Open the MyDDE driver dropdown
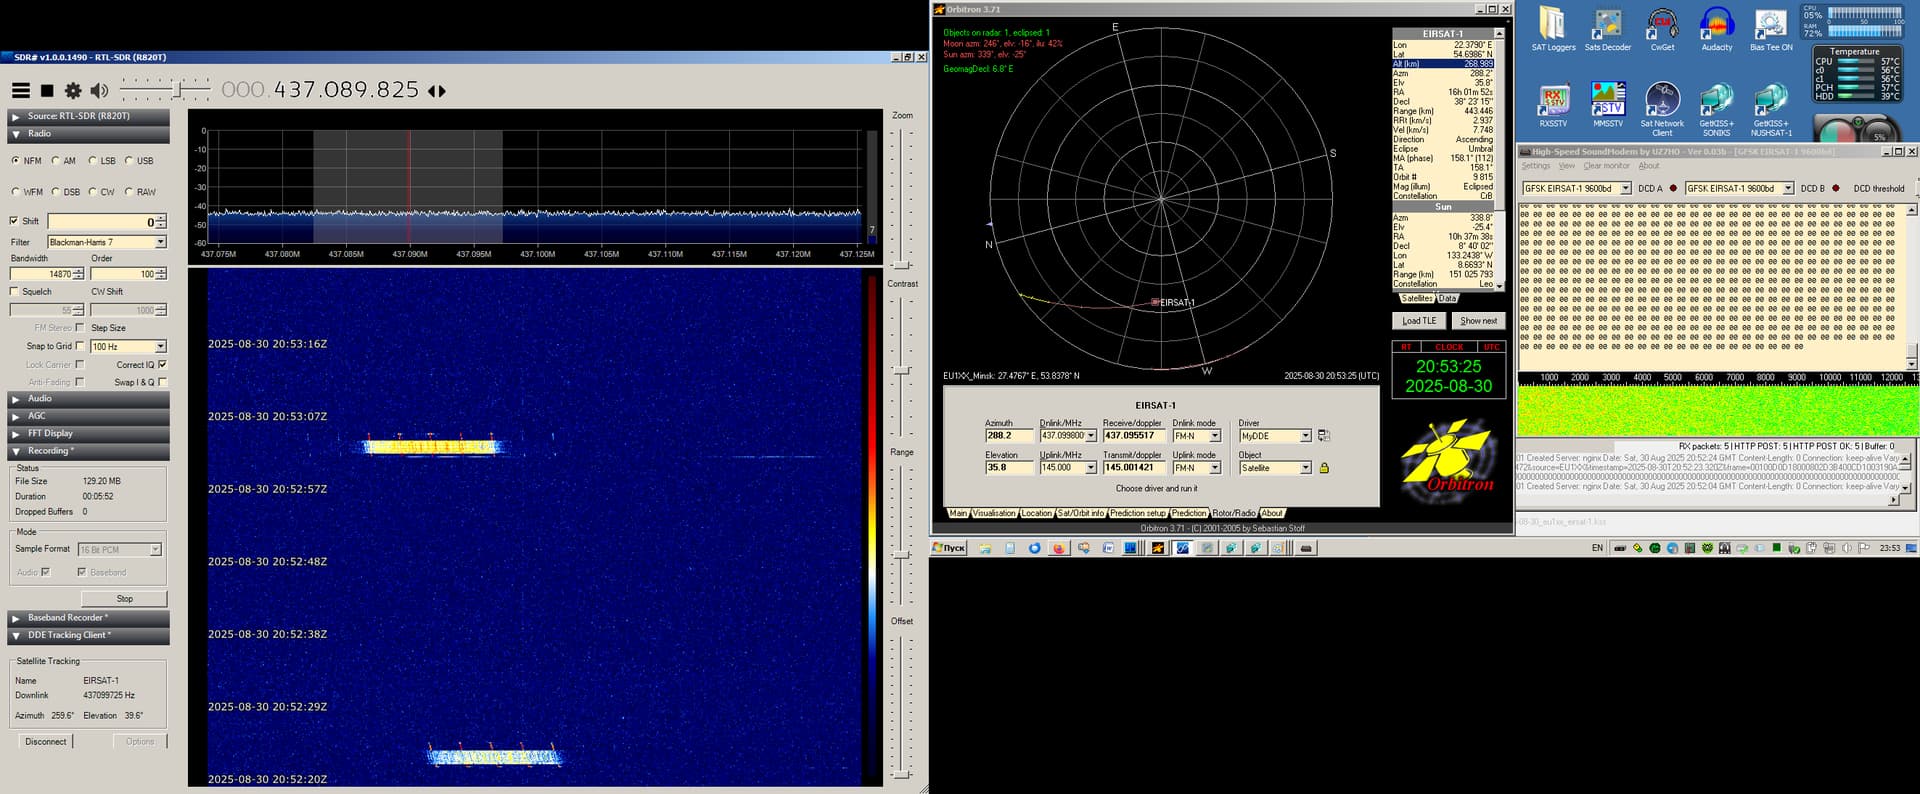Screen dimensions: 1920x794 click(1305, 436)
